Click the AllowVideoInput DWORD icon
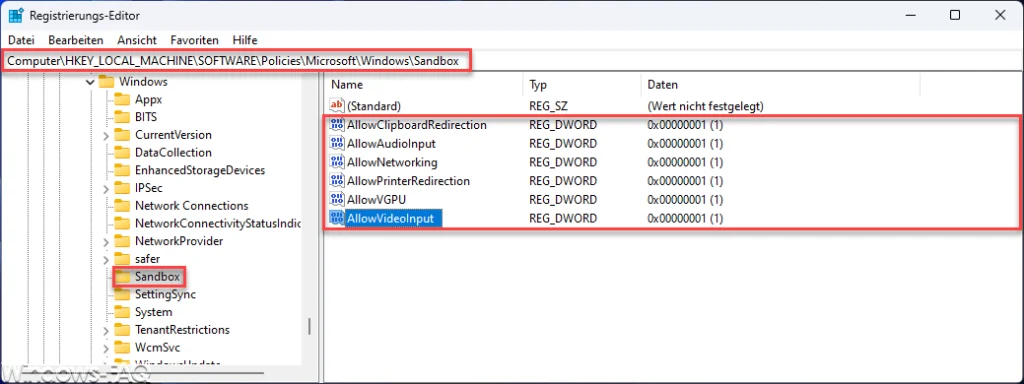This screenshot has width=1024, height=384. [337, 218]
